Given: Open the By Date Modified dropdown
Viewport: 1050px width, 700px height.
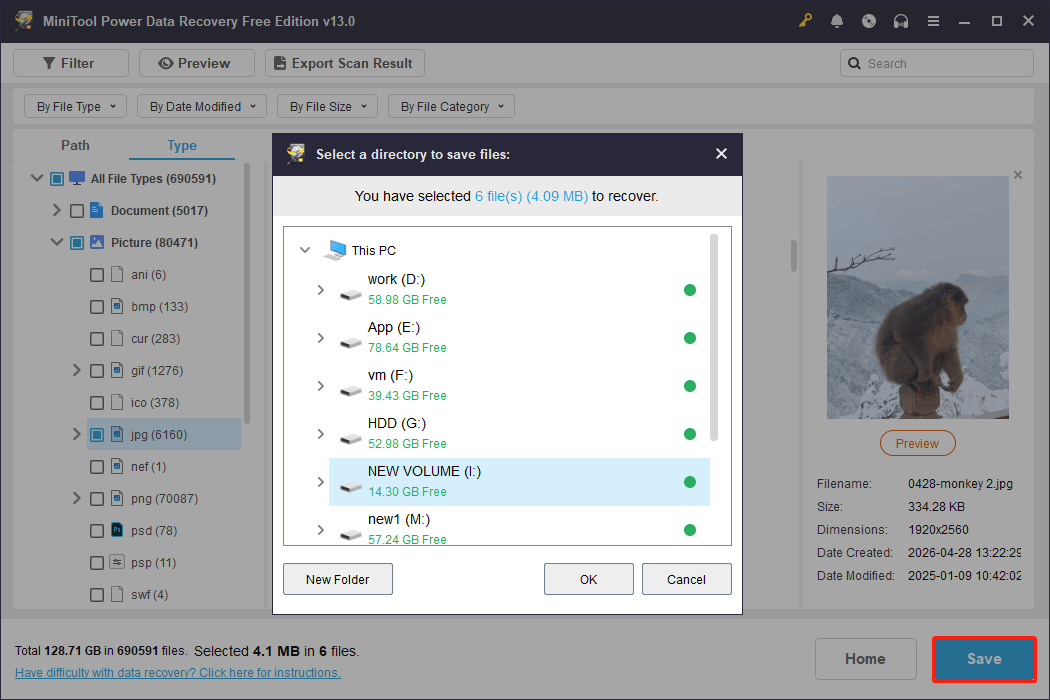Looking at the screenshot, I should (202, 106).
